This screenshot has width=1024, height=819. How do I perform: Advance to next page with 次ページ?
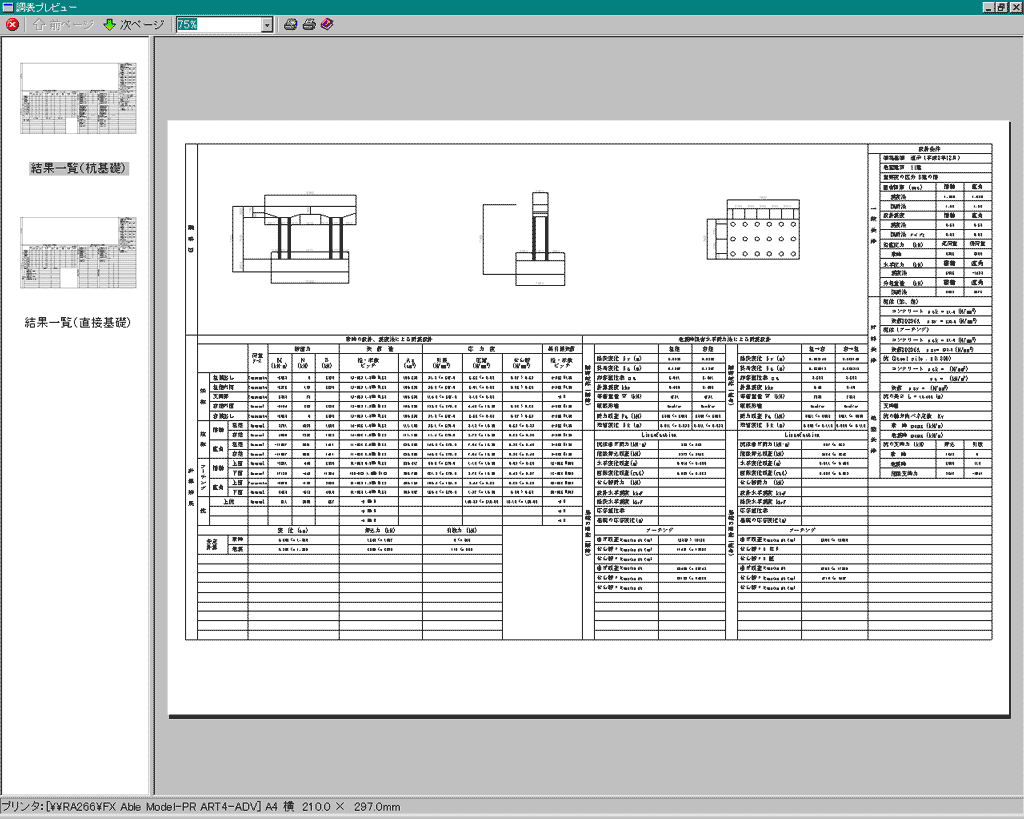point(132,25)
